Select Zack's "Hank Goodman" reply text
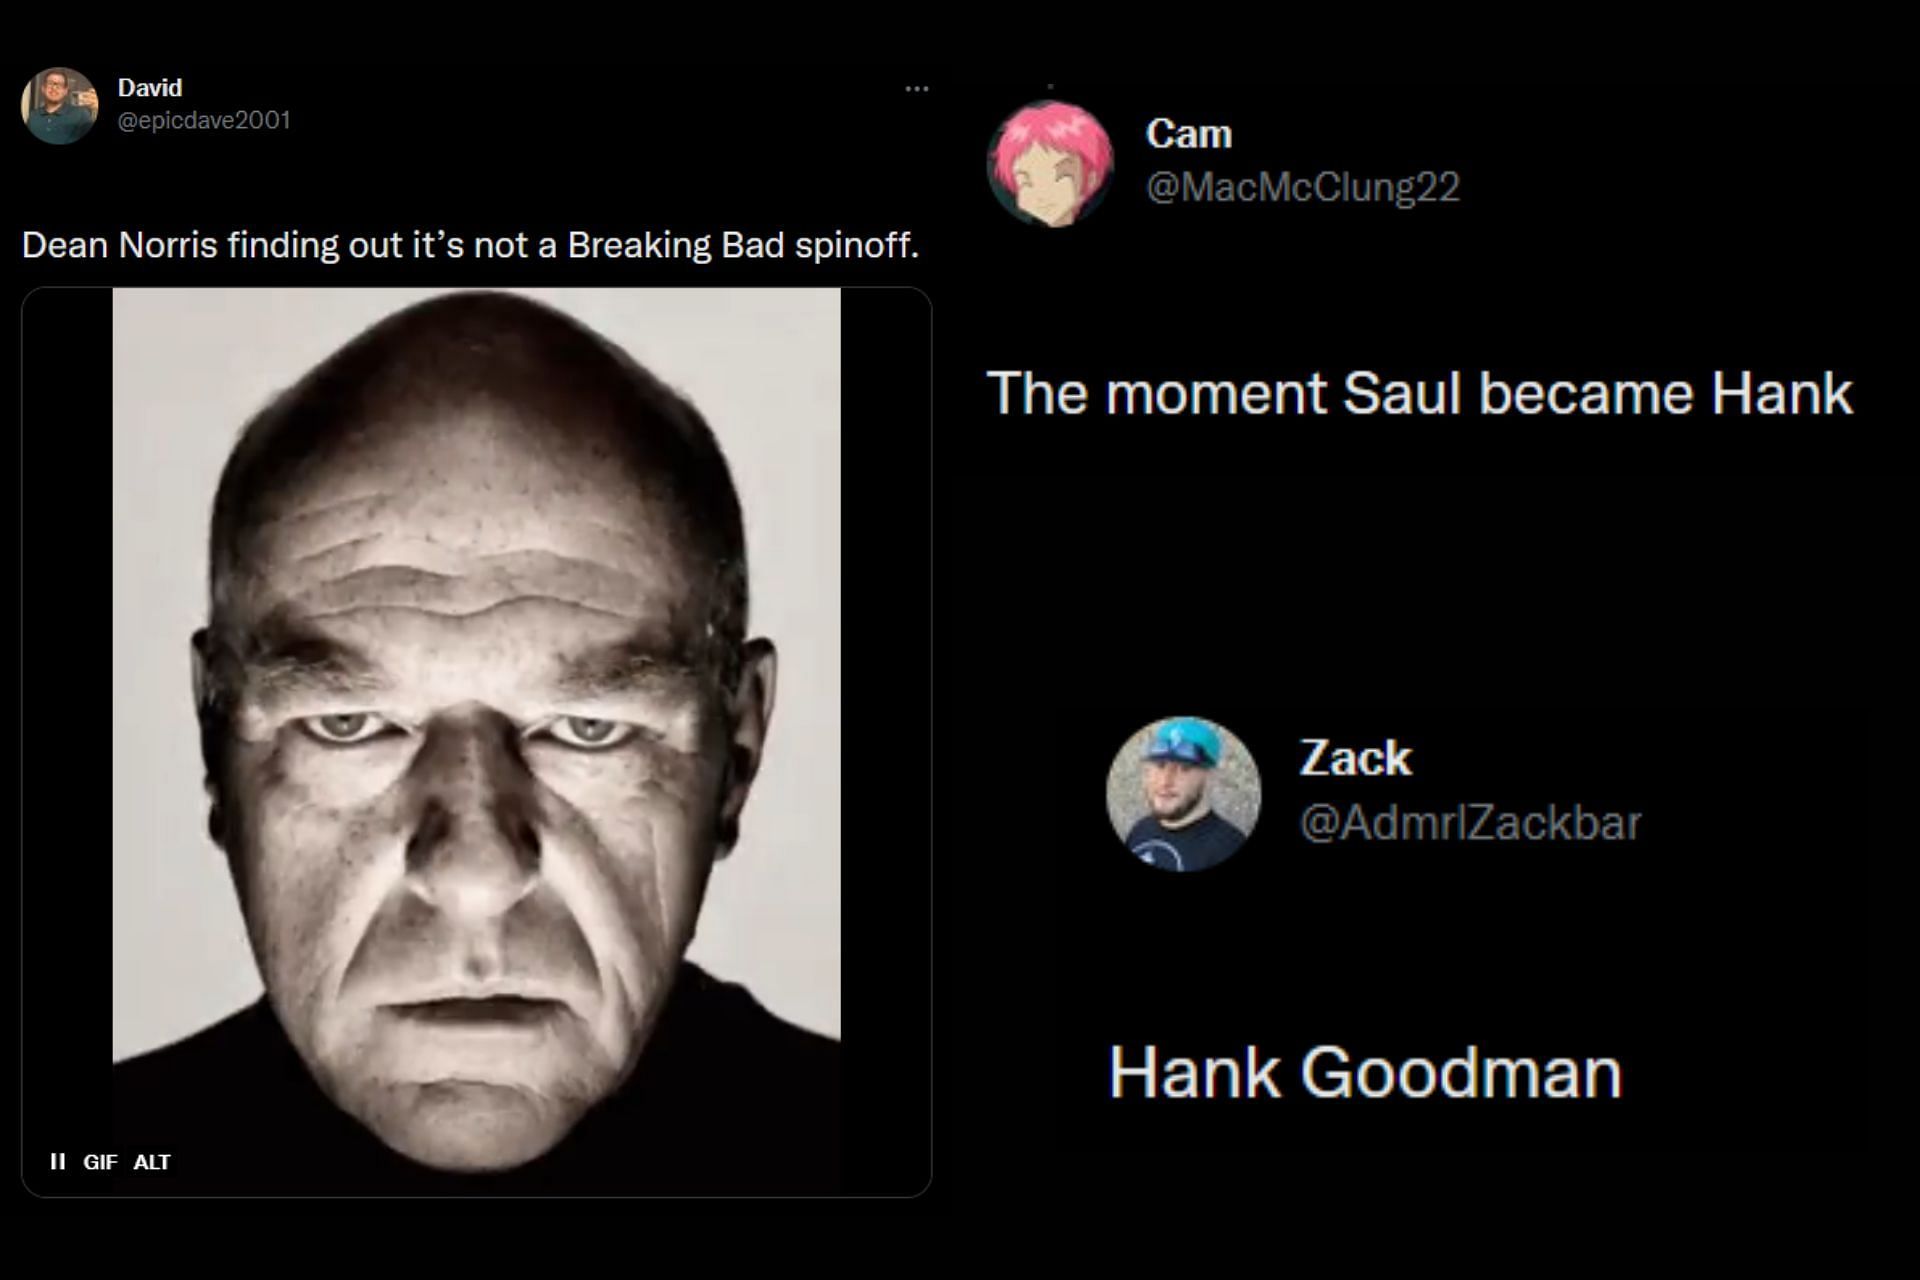1920x1280 pixels. click(x=1365, y=1073)
